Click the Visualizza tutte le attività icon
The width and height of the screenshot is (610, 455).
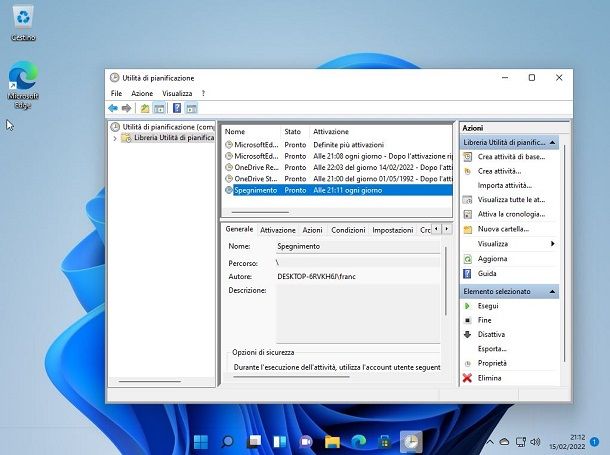tap(468, 200)
